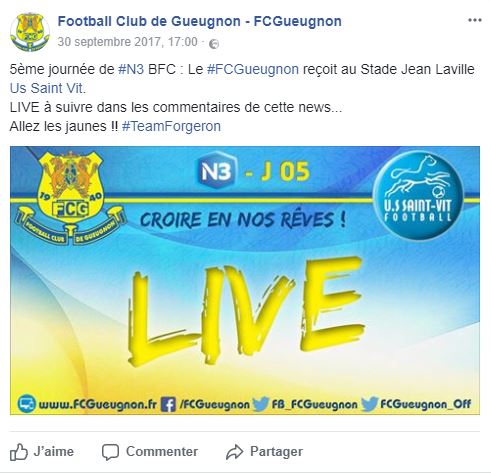This screenshot has width=491, height=473.
Task: Click the Facebook icon in banner footer
Action: click(168, 404)
